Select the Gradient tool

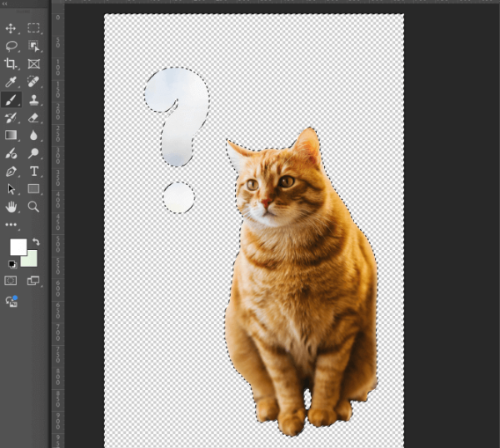click(11, 135)
